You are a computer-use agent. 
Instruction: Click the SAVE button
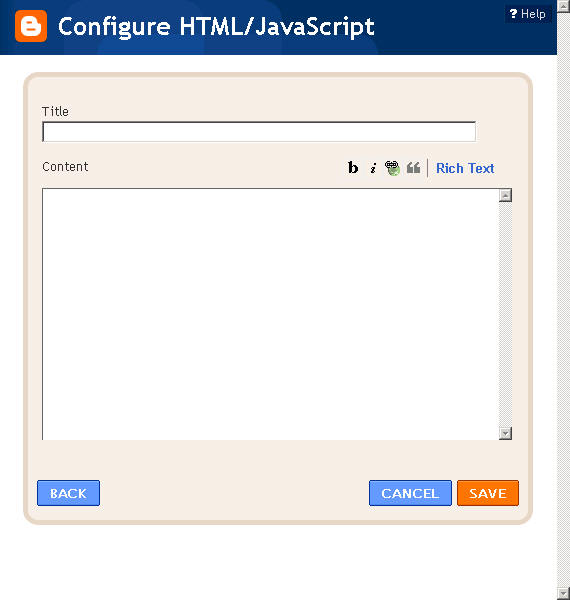point(488,493)
